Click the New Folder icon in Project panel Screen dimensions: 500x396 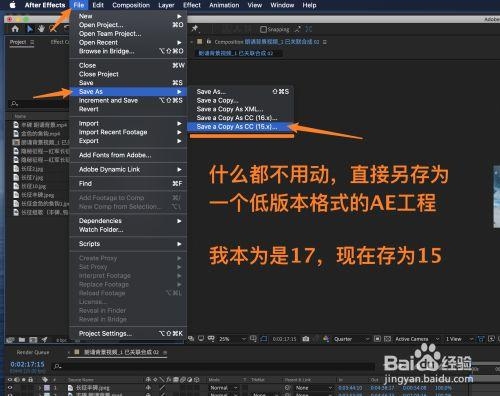[x=22, y=340]
